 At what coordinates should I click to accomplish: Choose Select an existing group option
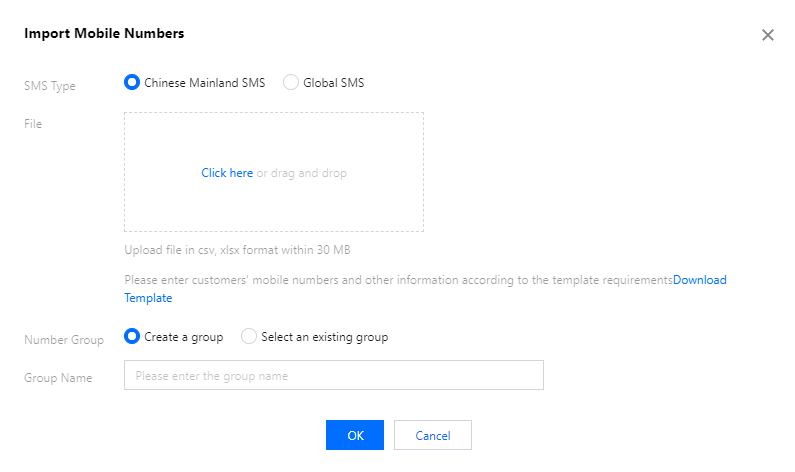tap(249, 337)
